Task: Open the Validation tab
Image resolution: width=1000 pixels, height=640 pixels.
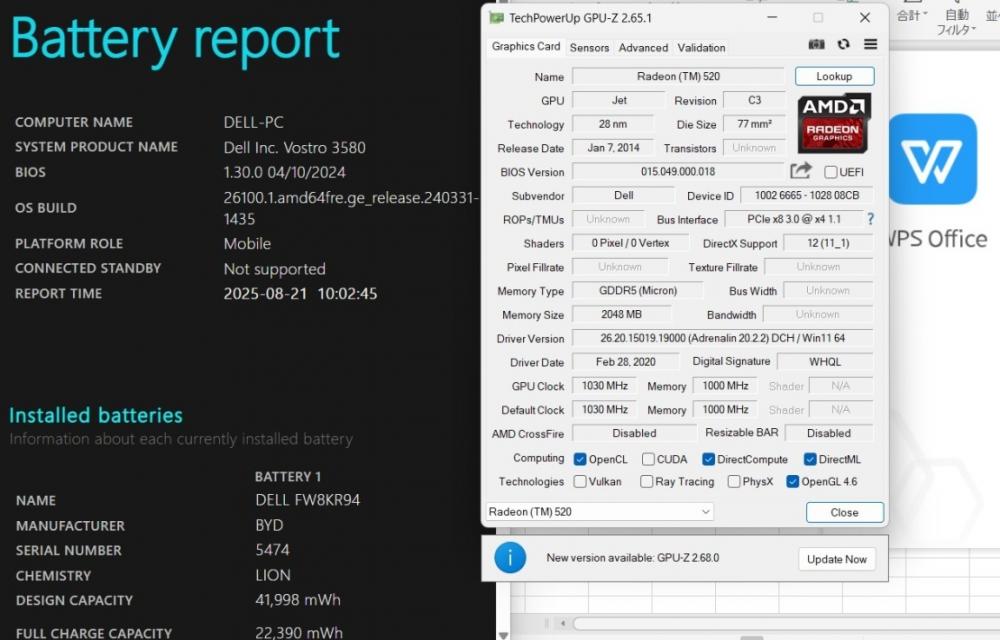Action: tap(702, 47)
